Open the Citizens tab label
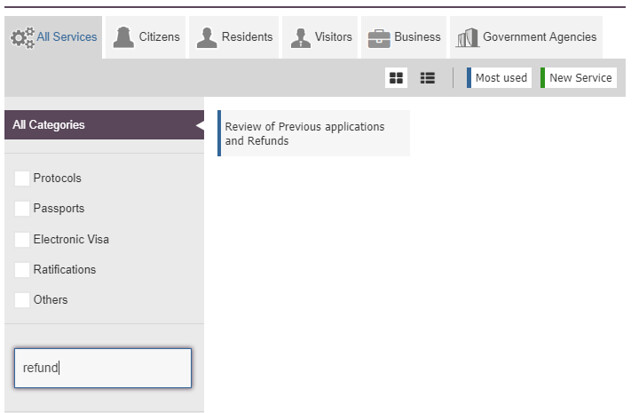 (159, 38)
